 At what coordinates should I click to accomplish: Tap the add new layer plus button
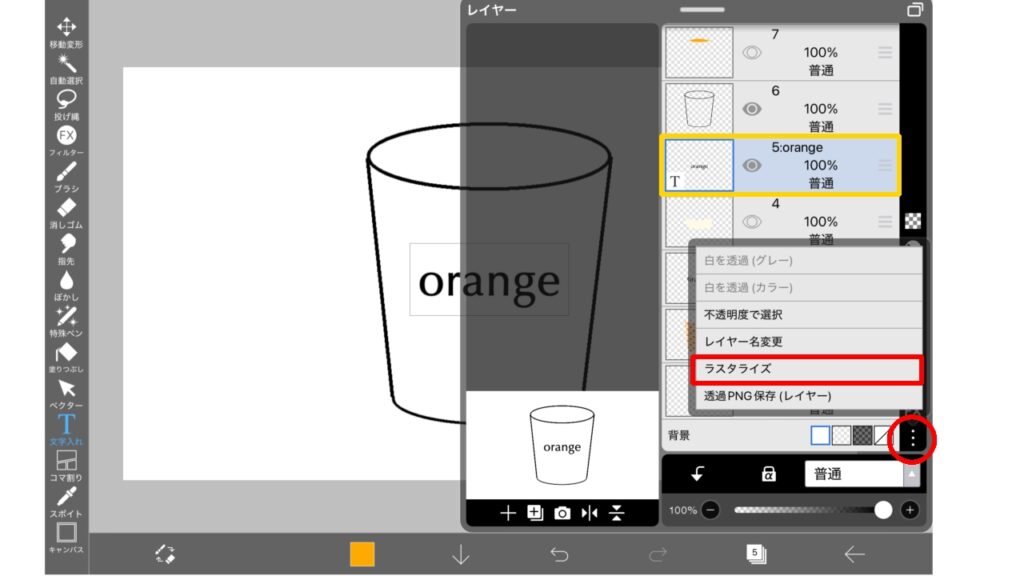(x=507, y=513)
